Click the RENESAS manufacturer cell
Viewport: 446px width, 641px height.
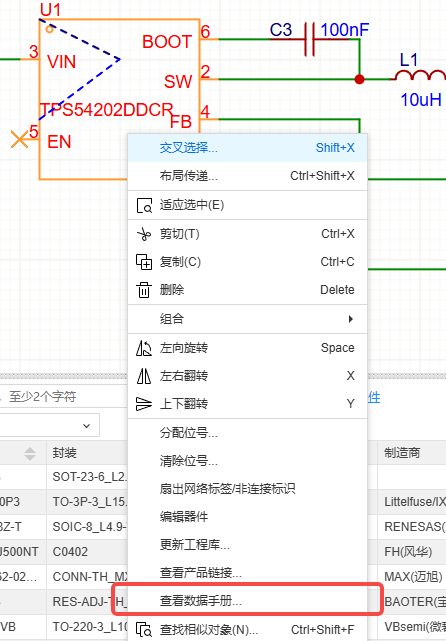coord(412,527)
